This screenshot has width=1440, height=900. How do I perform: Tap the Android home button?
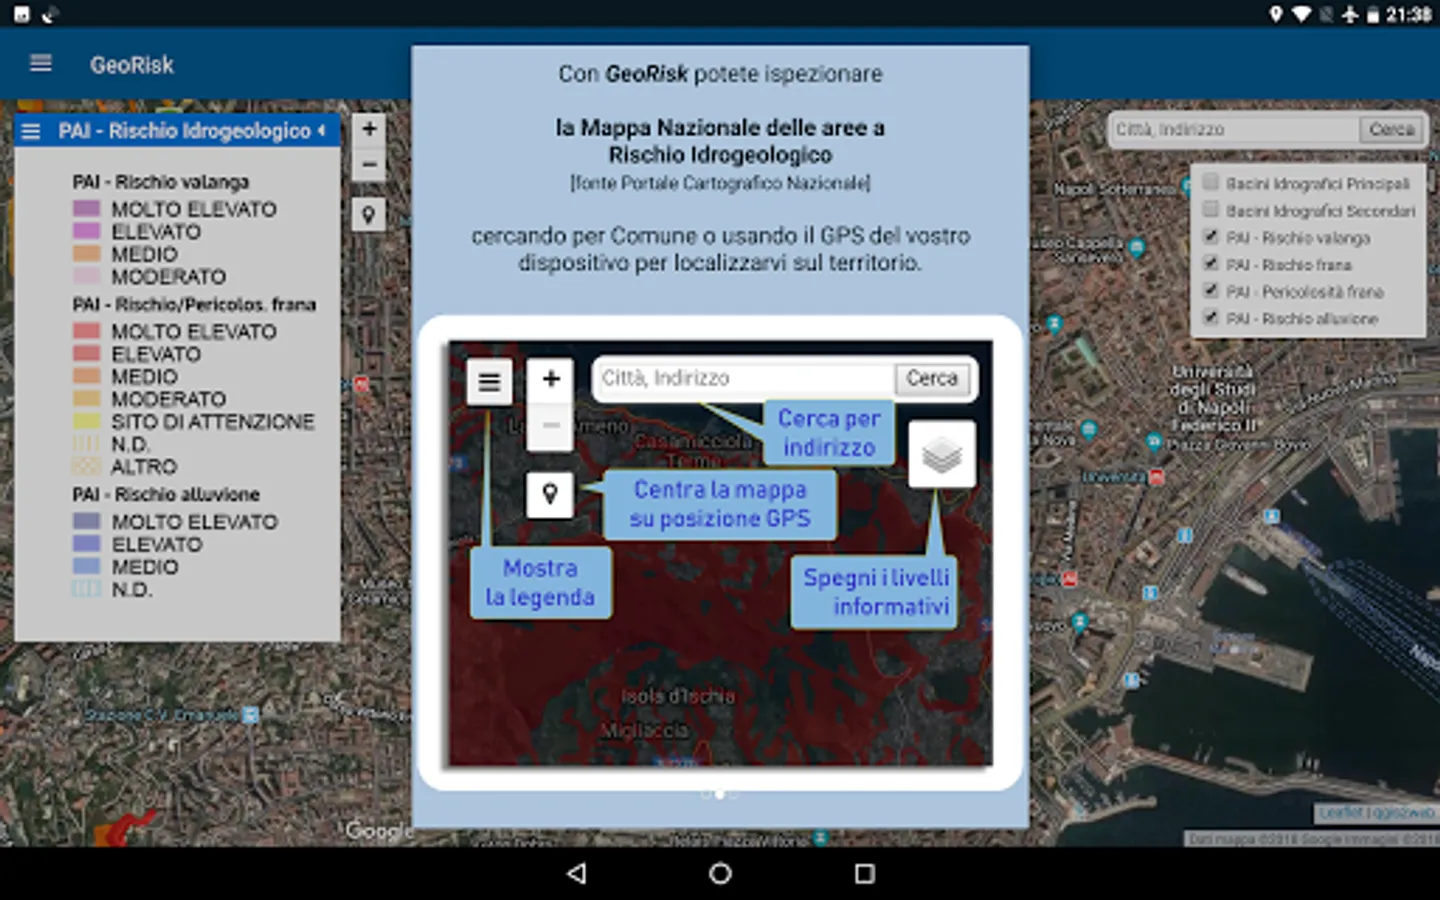click(720, 873)
